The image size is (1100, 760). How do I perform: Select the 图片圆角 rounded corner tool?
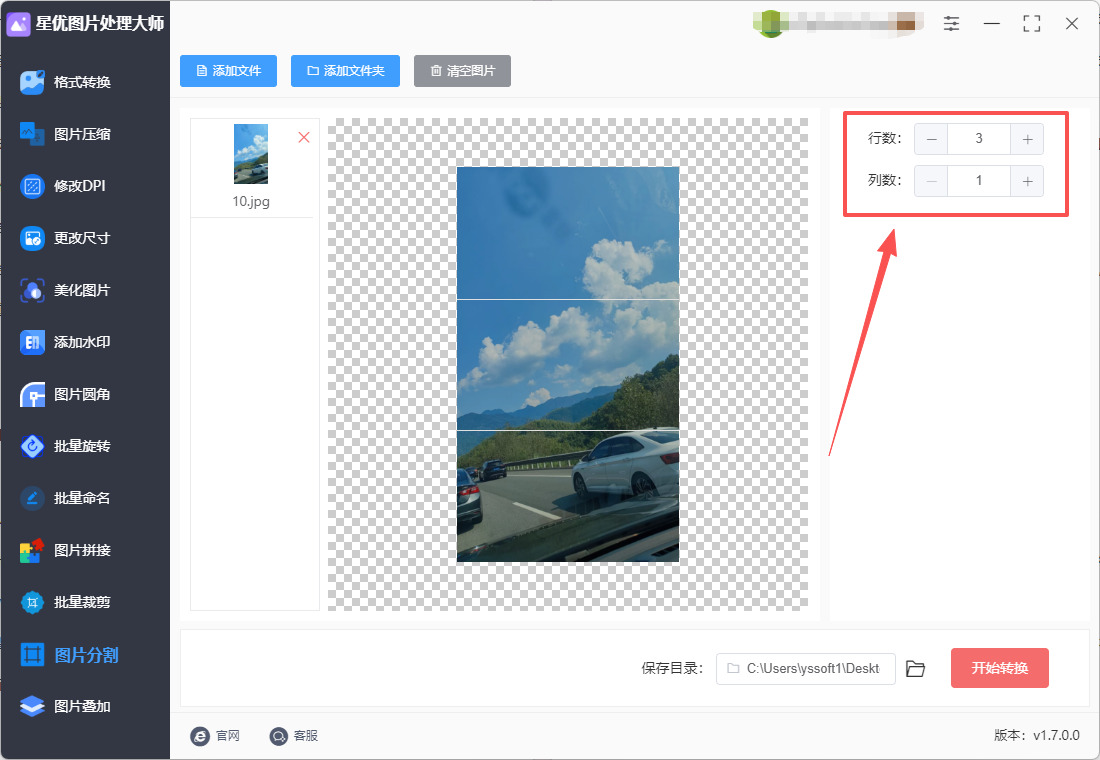[65, 394]
